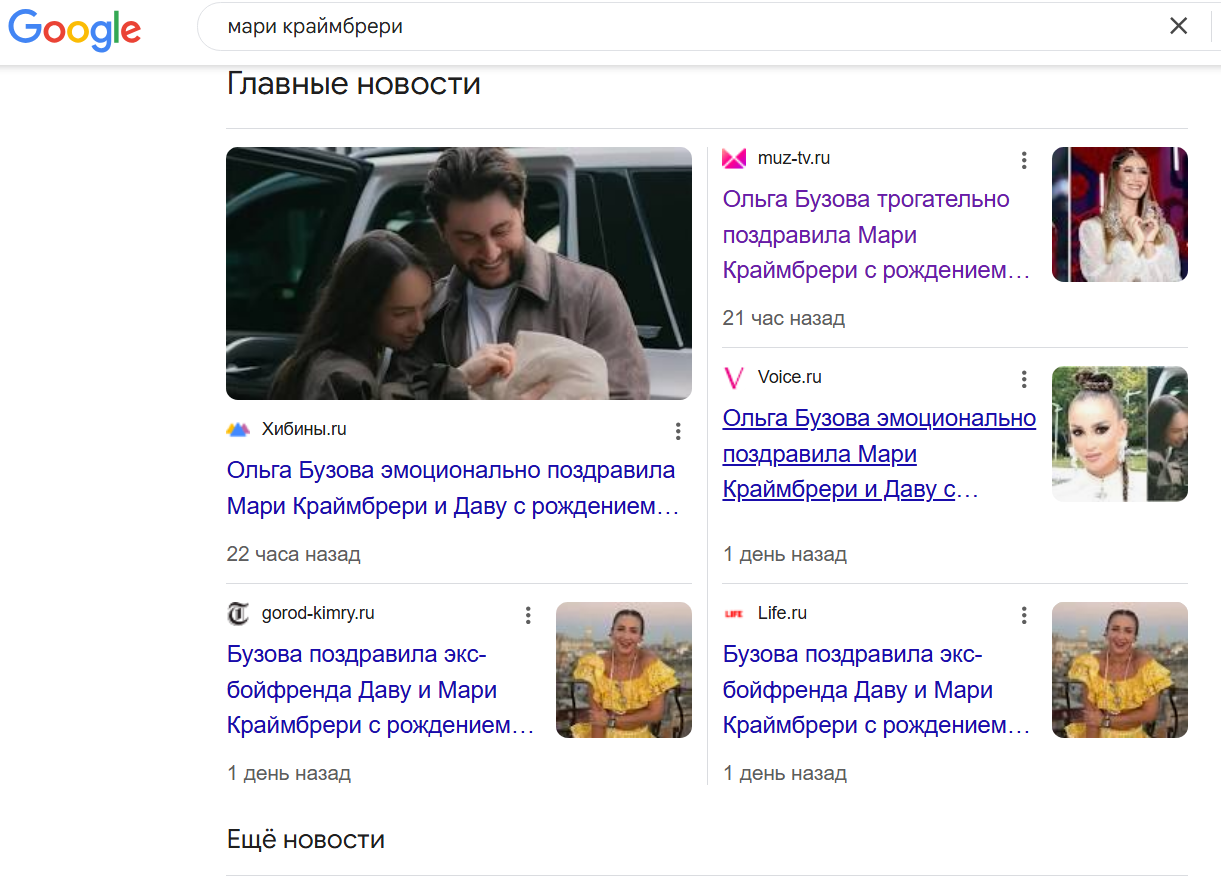The width and height of the screenshot is (1221, 893).
Task: Open the three-dot menu for the muz-tv.ru article
Action: point(1024,160)
